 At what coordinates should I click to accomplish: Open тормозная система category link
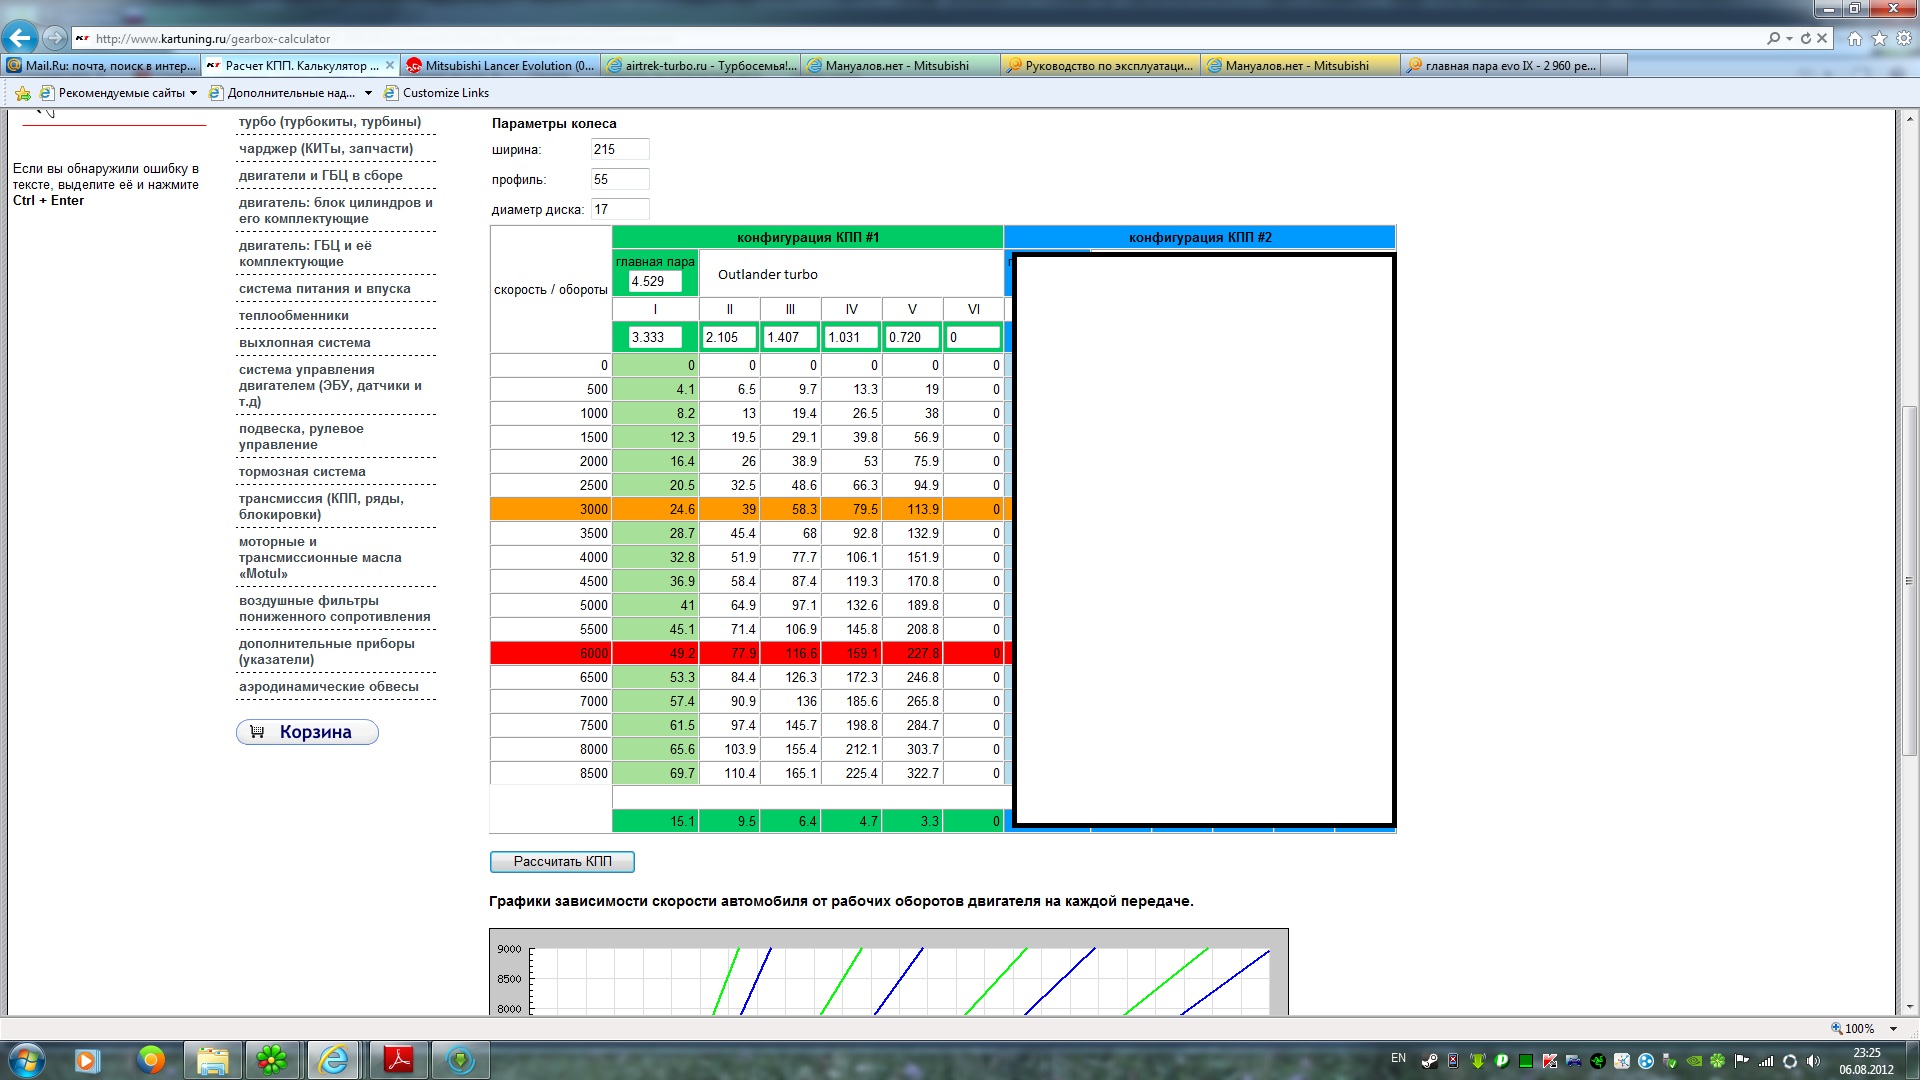pyautogui.click(x=302, y=472)
